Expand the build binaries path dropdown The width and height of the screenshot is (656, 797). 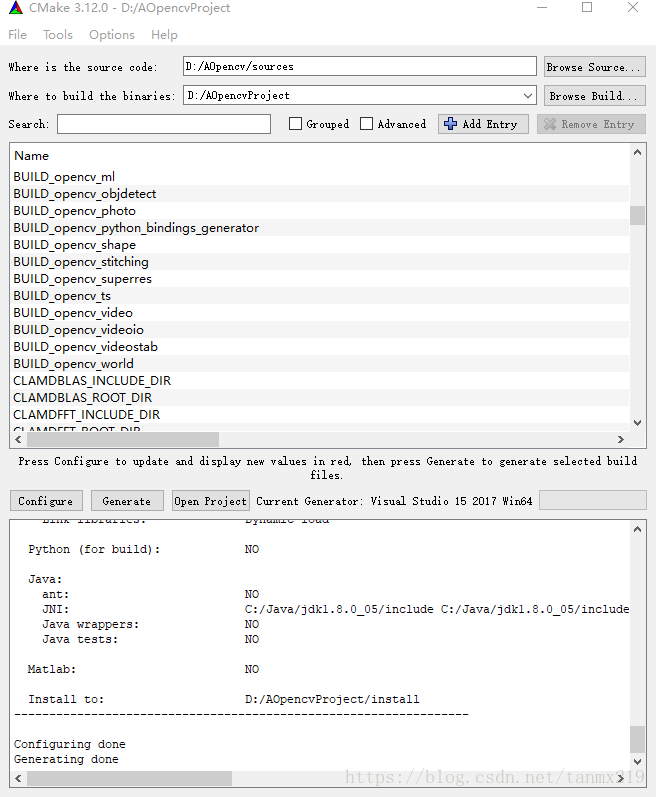(x=528, y=96)
